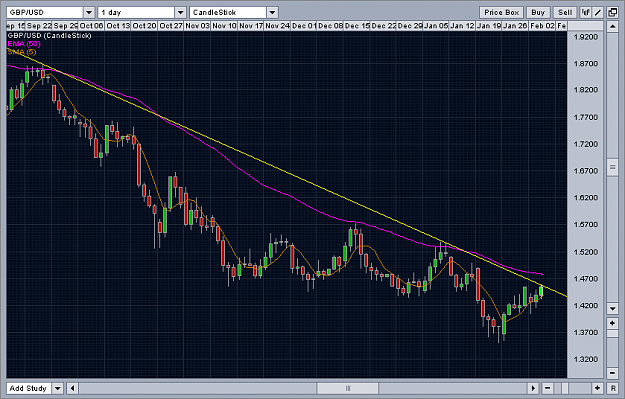Select the bar chart drawing mode icon

tap(585, 12)
